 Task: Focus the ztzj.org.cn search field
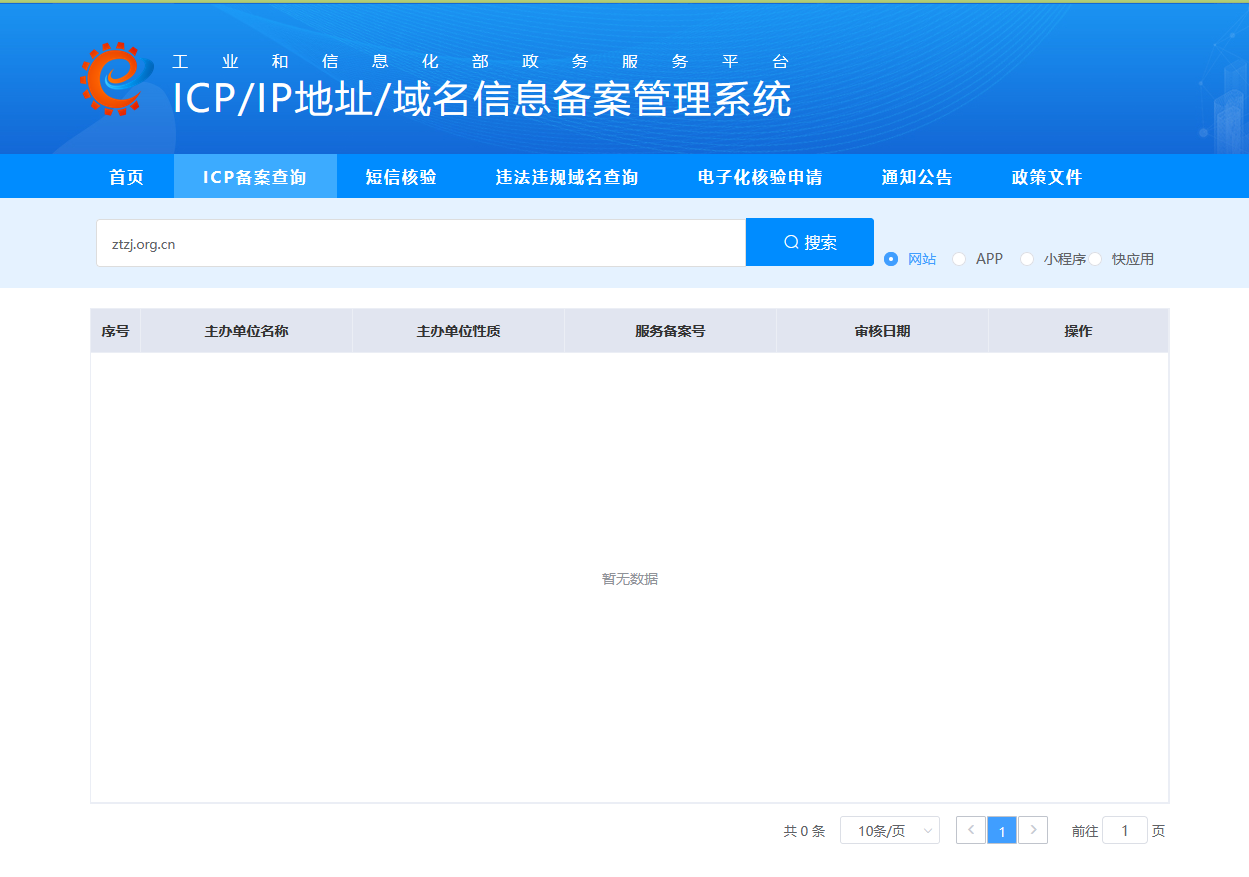point(421,243)
